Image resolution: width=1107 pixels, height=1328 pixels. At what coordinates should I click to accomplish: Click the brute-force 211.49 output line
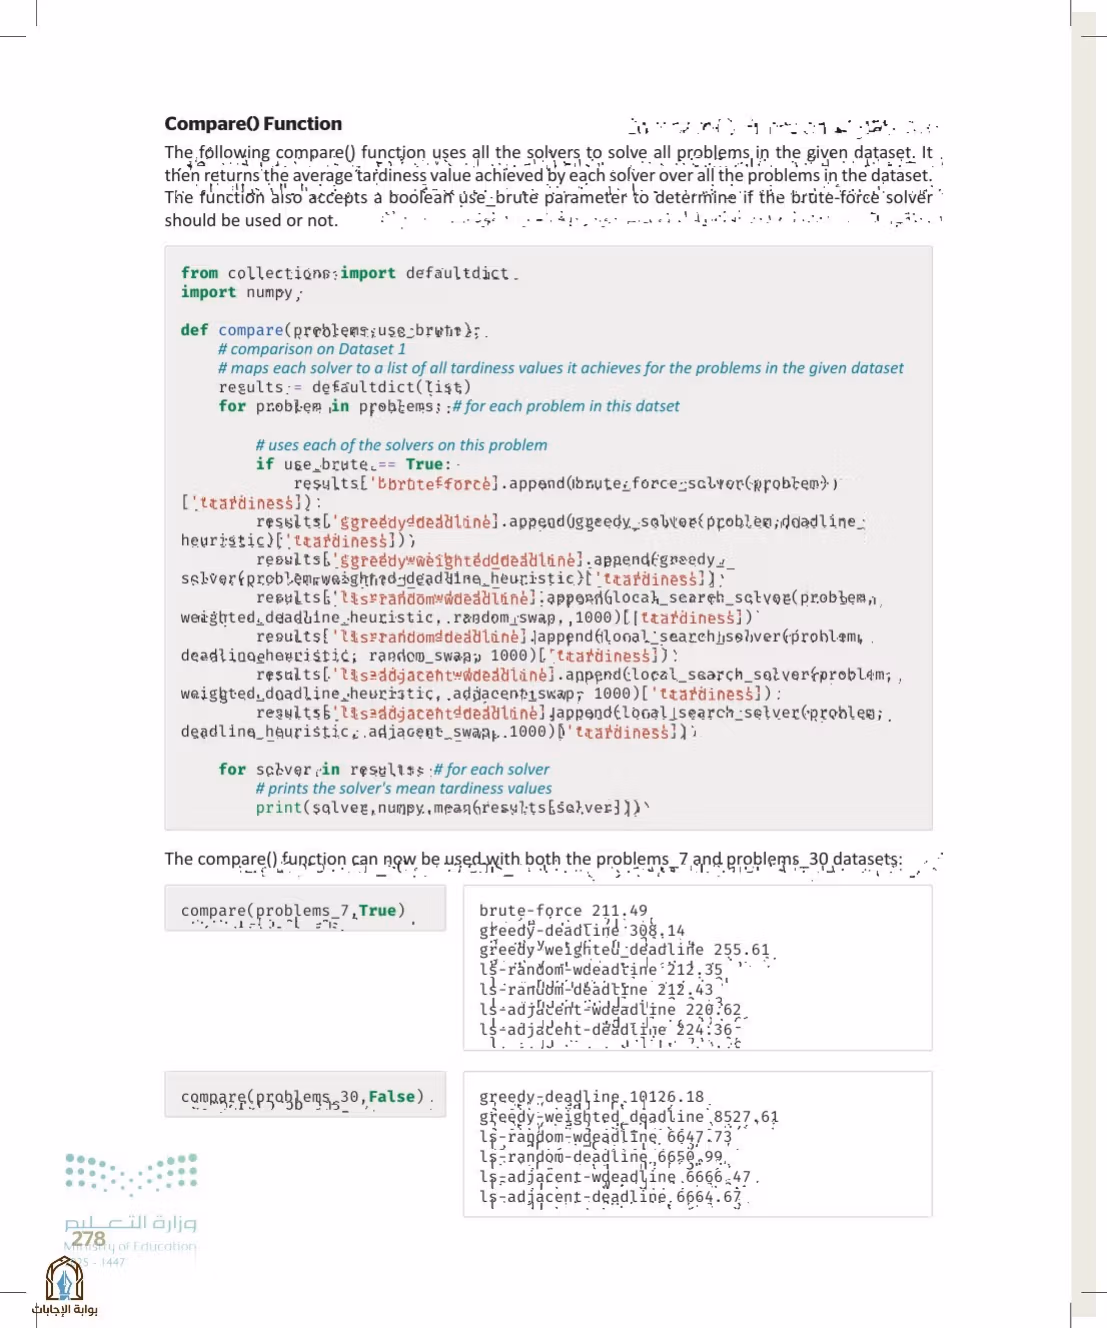[x=563, y=910]
